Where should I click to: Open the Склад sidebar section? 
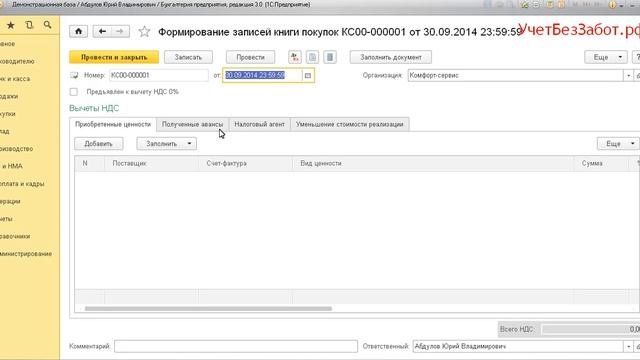pyautogui.click(x=5, y=131)
